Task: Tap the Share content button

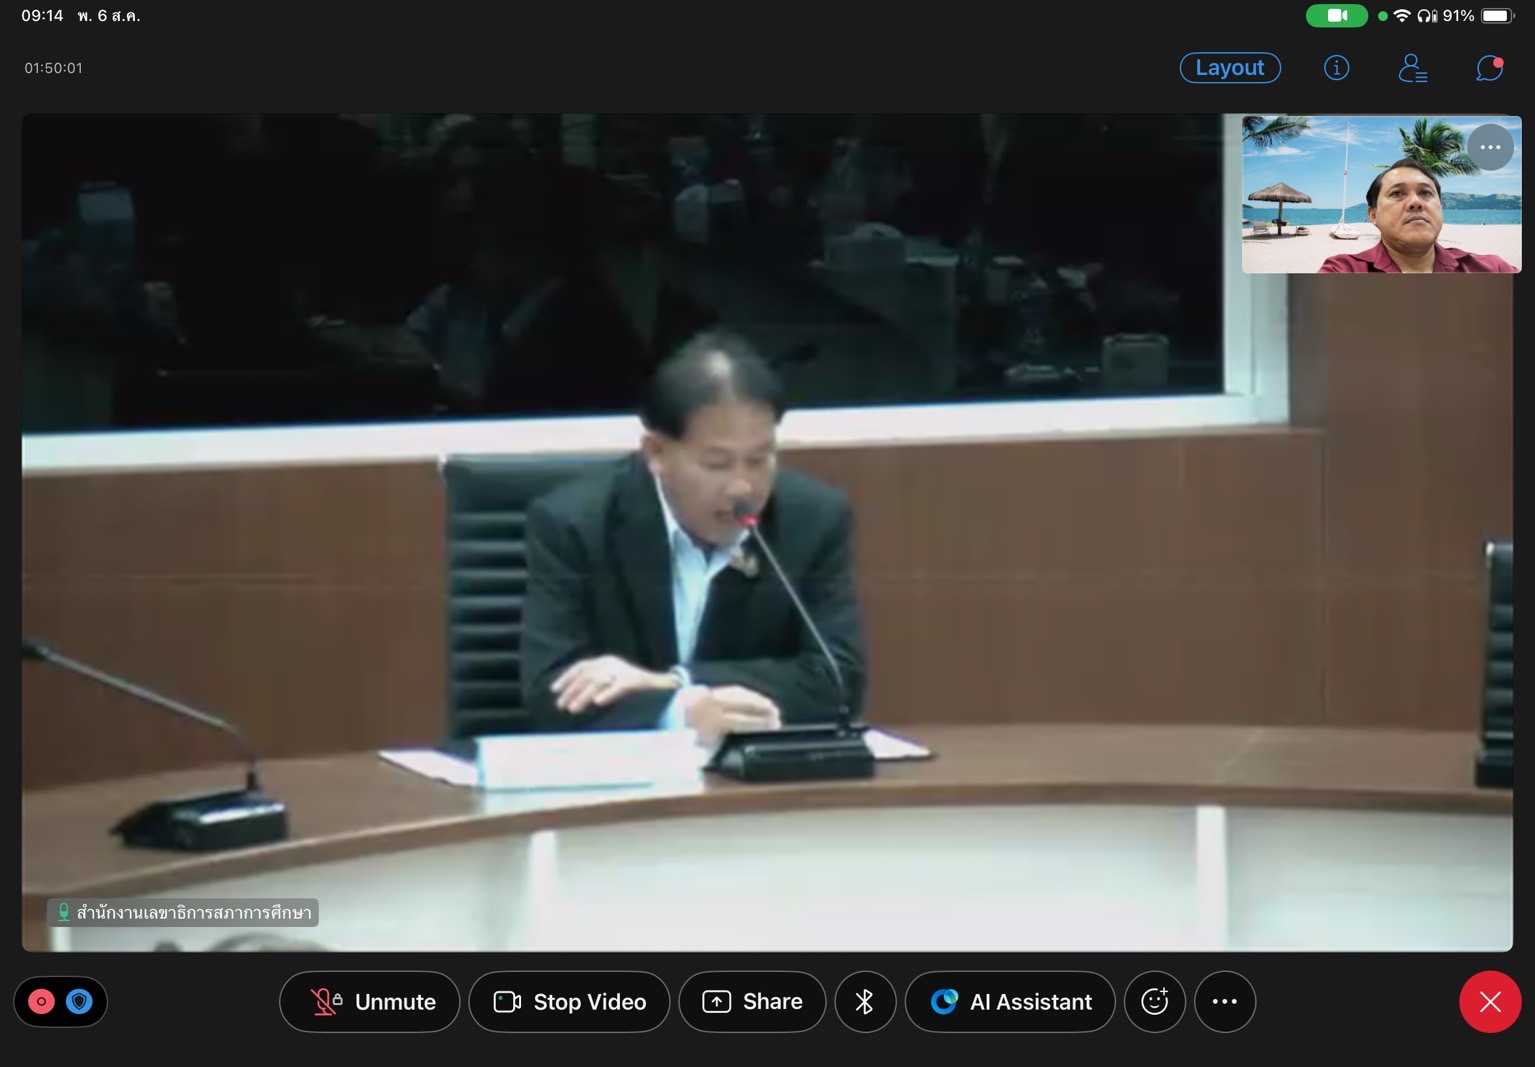Action: [752, 1001]
